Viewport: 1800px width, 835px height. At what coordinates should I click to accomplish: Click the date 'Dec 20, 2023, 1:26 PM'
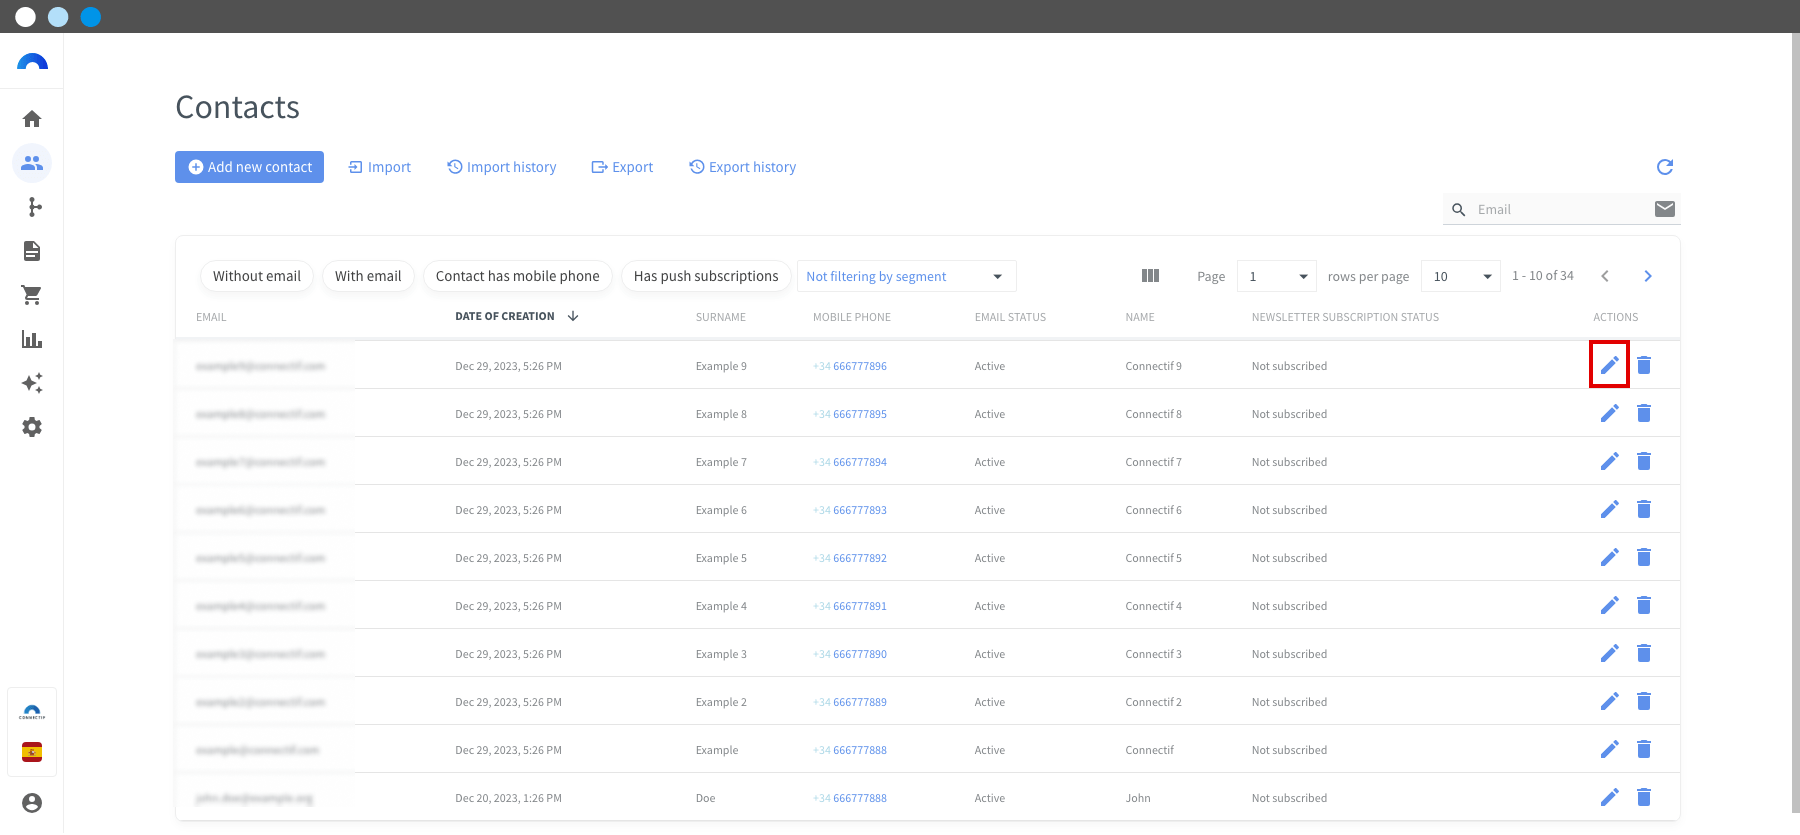pyautogui.click(x=508, y=798)
